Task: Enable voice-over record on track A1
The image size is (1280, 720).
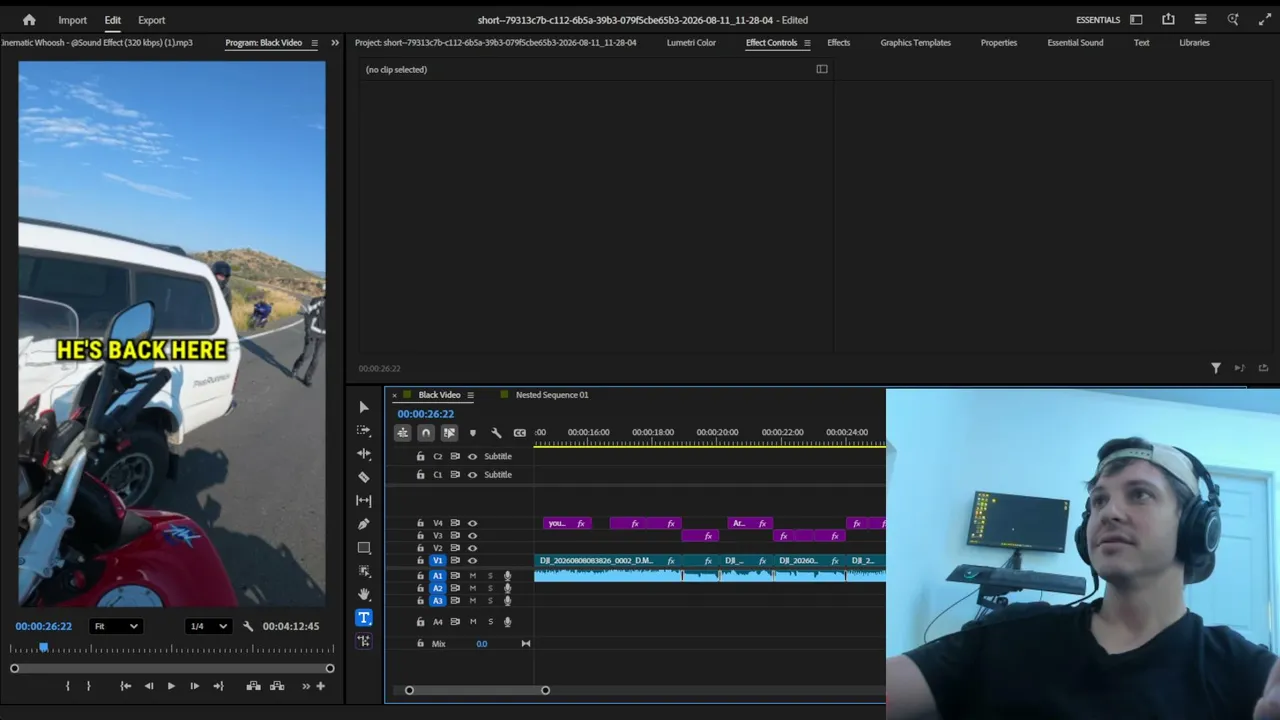Action: tap(507, 576)
